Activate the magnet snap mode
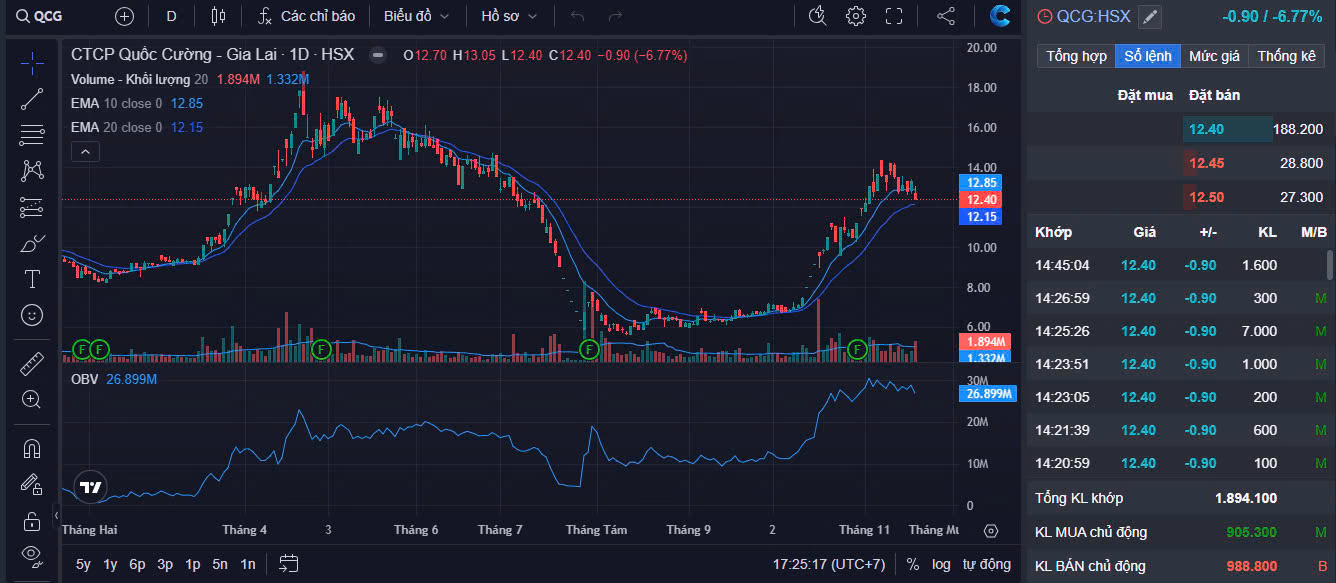The image size is (1336, 583). click(x=32, y=448)
